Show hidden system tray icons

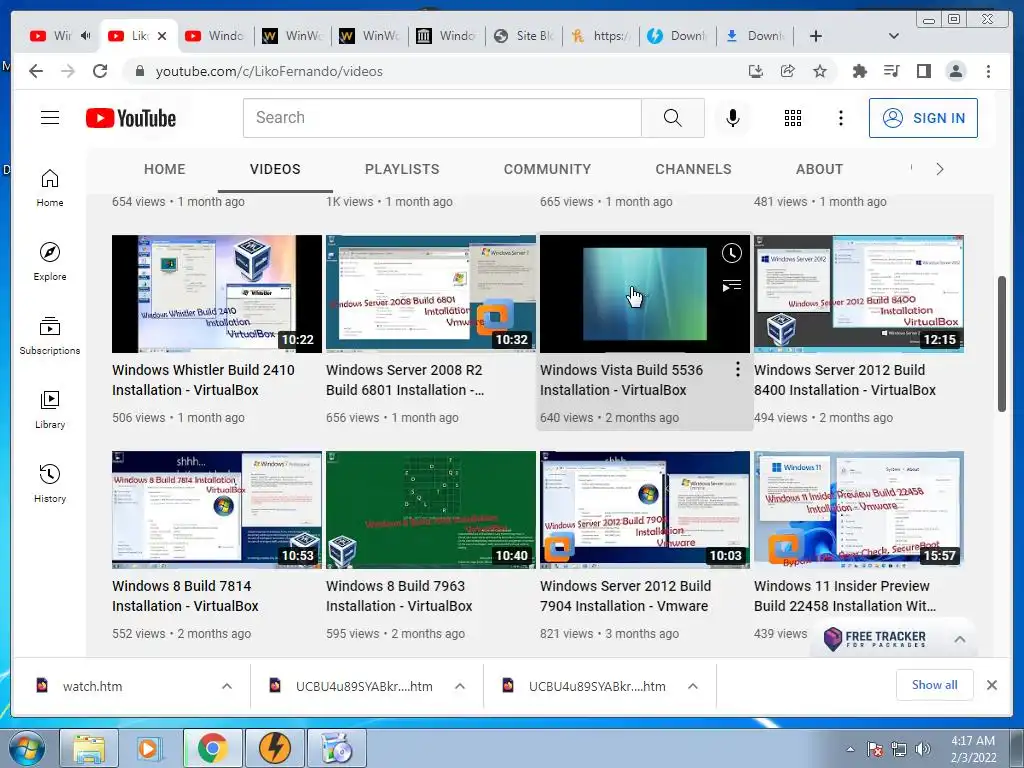(850, 749)
